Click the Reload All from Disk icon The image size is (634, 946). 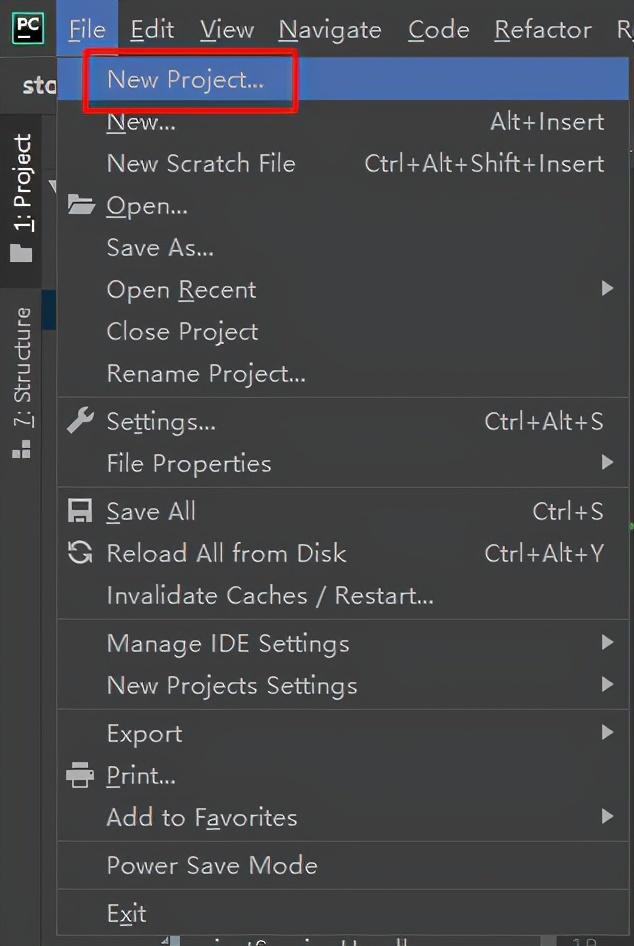pos(80,553)
